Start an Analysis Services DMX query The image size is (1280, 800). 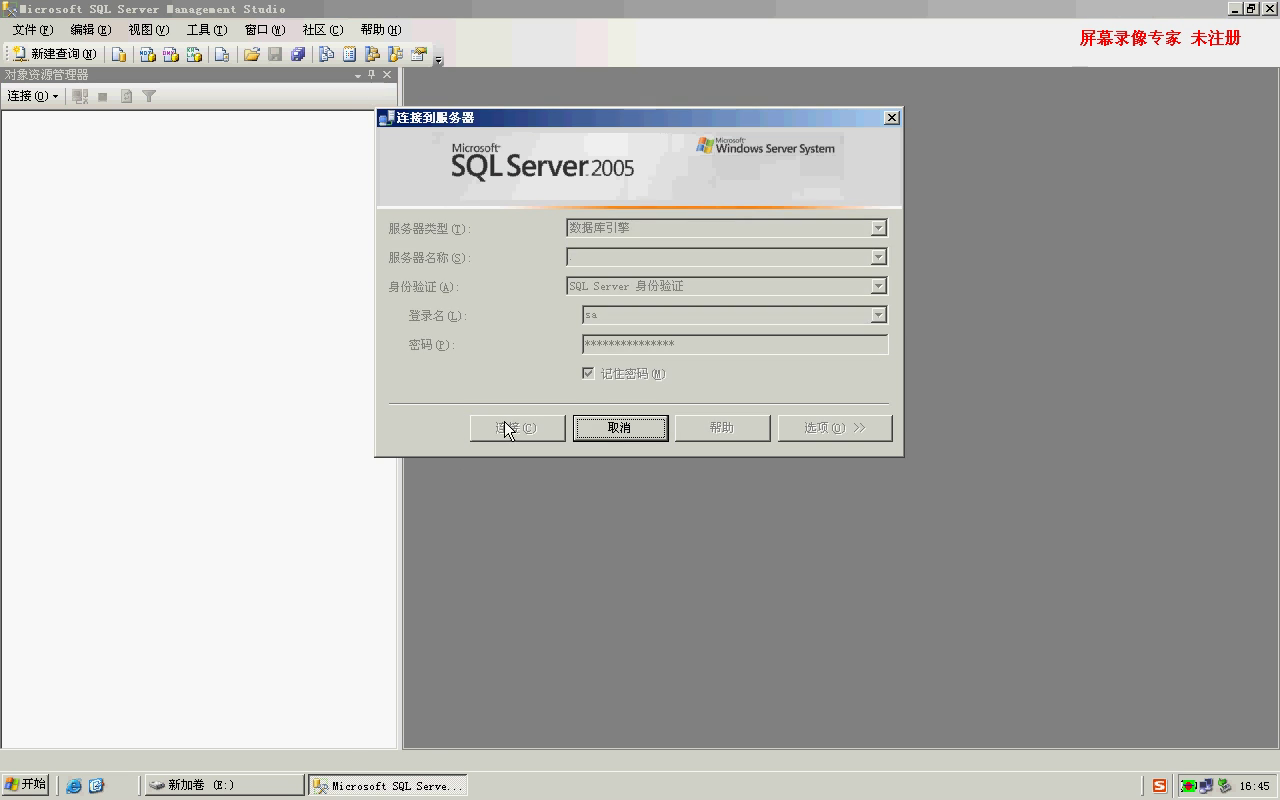point(170,54)
